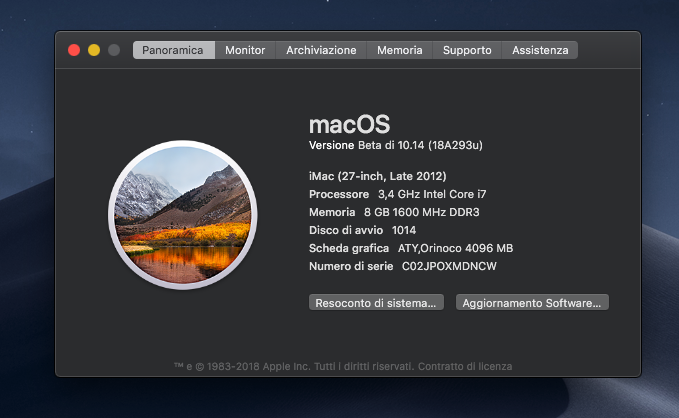Open the Supporto tab
This screenshot has width=679, height=418.
click(x=467, y=50)
